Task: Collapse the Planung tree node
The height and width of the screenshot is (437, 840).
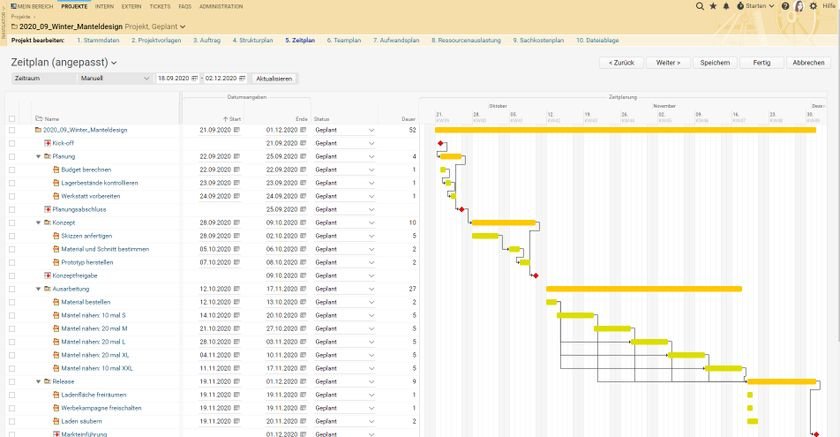Action: [x=39, y=156]
